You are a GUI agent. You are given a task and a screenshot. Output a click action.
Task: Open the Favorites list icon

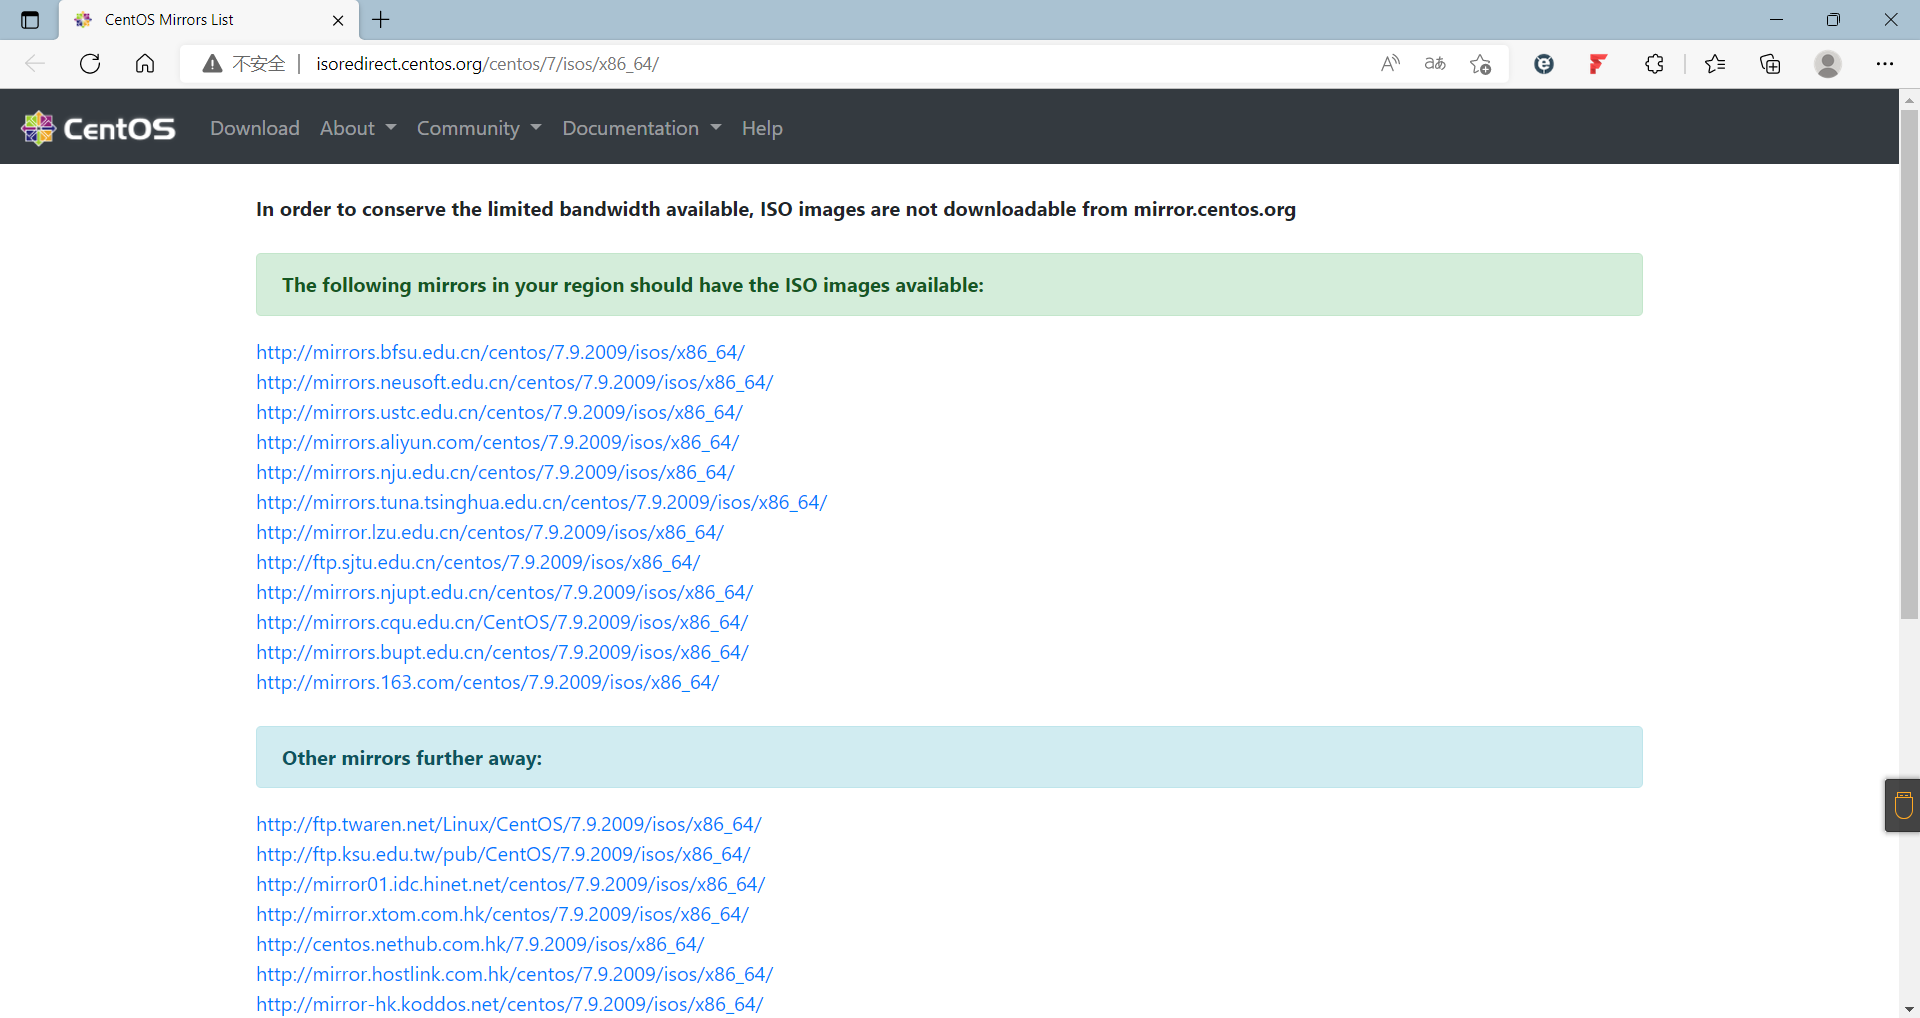pyautogui.click(x=1715, y=64)
